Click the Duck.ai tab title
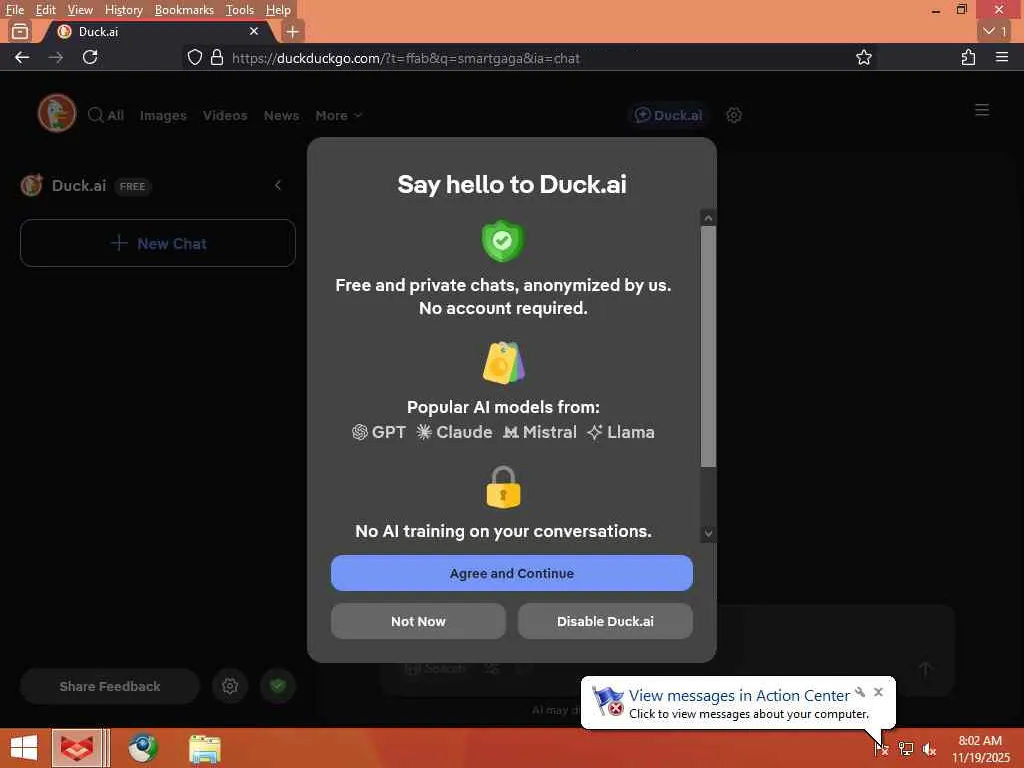Image resolution: width=1024 pixels, height=768 pixels. click(98, 31)
